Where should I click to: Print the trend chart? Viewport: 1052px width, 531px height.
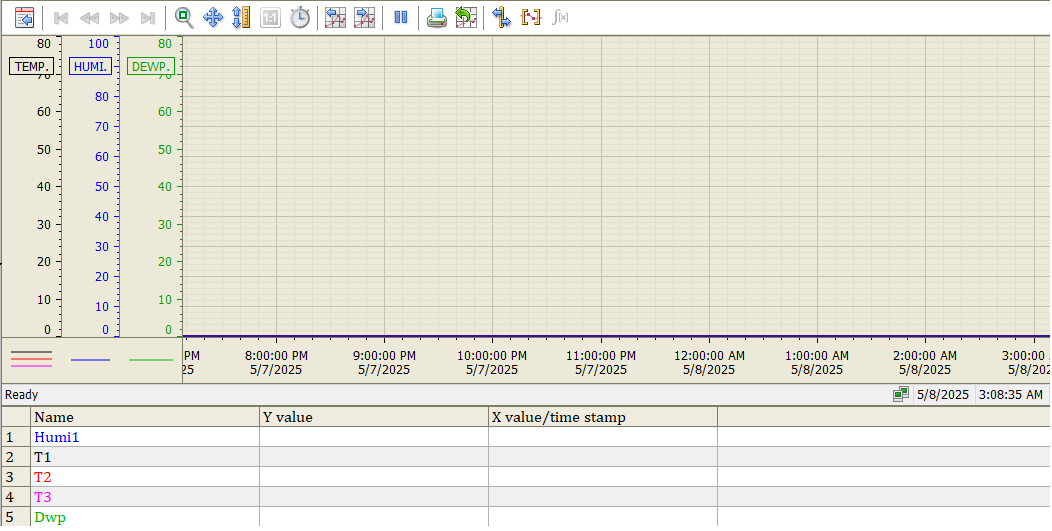(437, 17)
